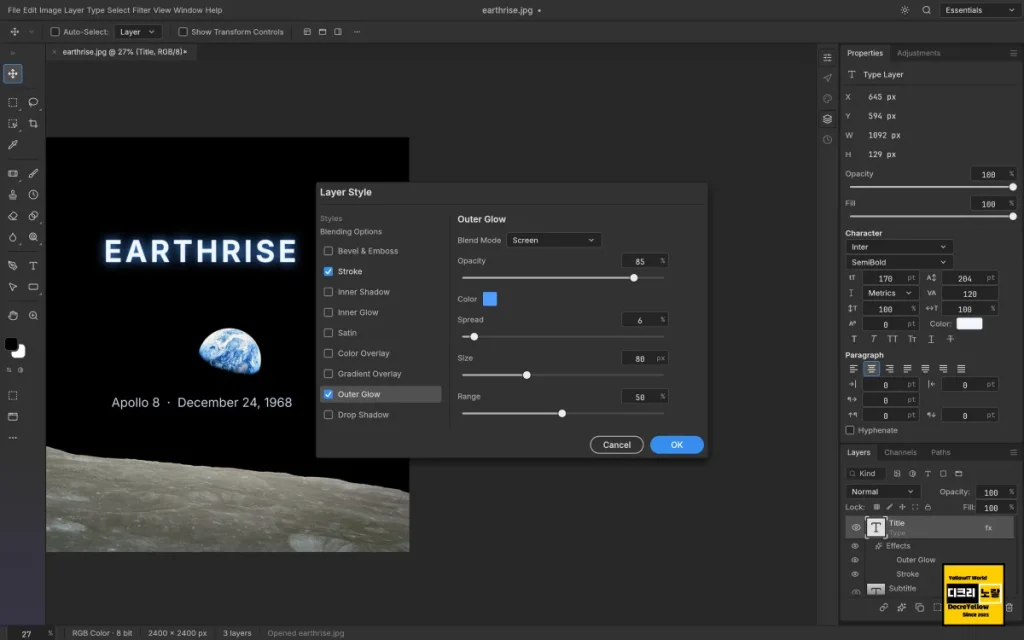The width and height of the screenshot is (1024, 640).
Task: Toggle the Hyphenate checkbox
Action: (850, 430)
